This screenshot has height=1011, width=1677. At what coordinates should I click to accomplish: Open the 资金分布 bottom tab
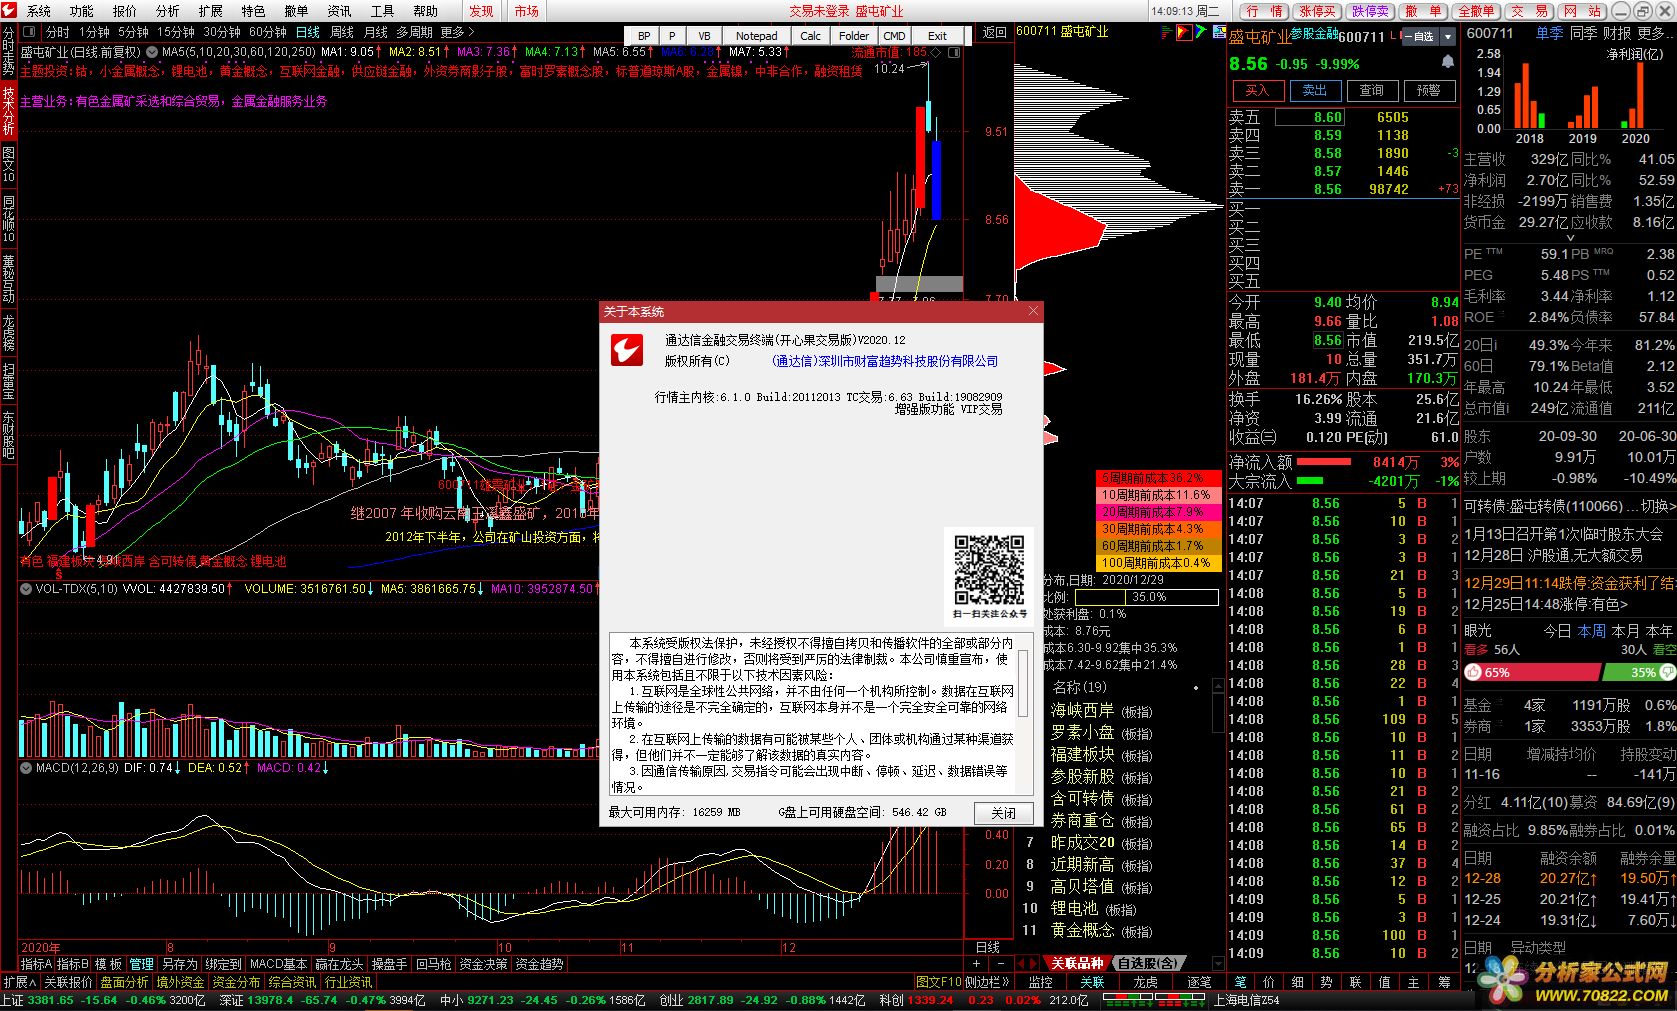[x=236, y=982]
